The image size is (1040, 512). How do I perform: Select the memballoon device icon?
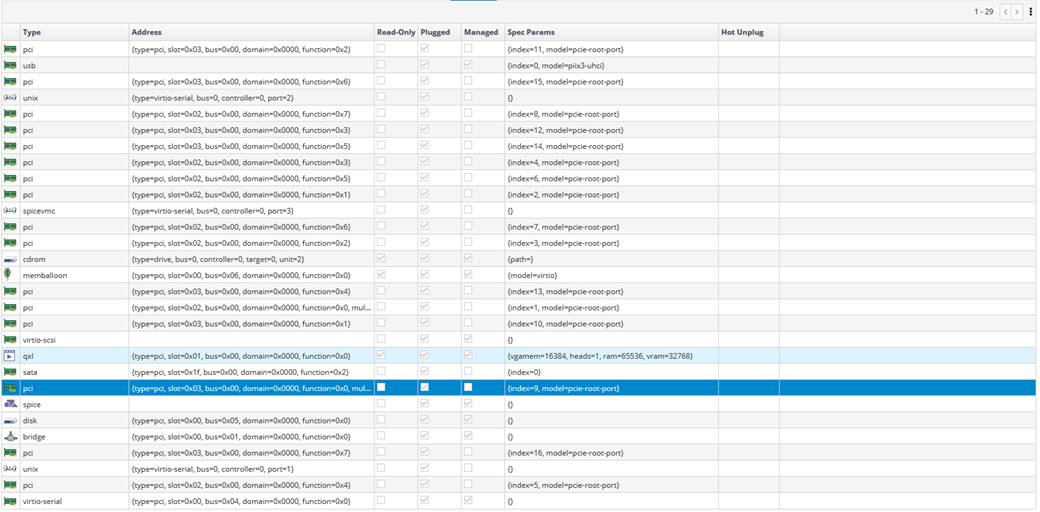tap(10, 275)
